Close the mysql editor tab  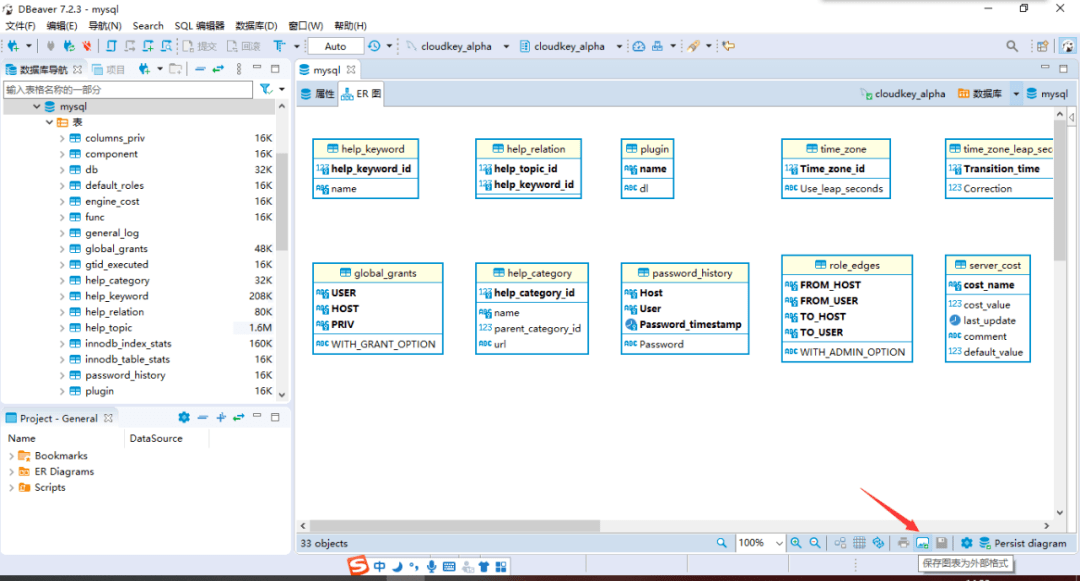pyautogui.click(x=351, y=70)
